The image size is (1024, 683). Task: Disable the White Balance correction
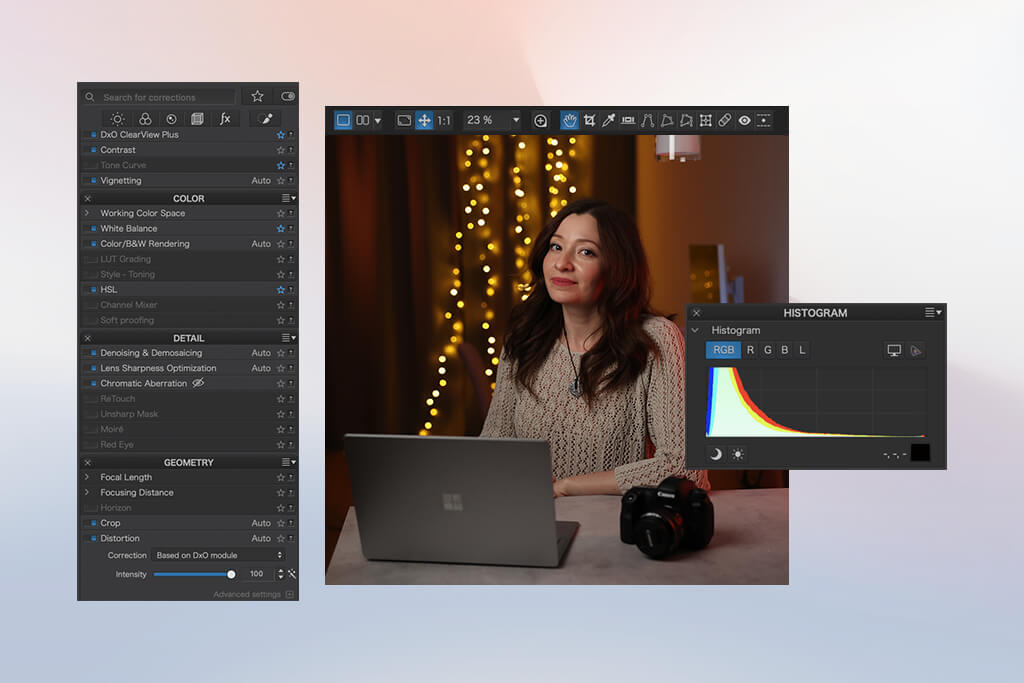93,229
